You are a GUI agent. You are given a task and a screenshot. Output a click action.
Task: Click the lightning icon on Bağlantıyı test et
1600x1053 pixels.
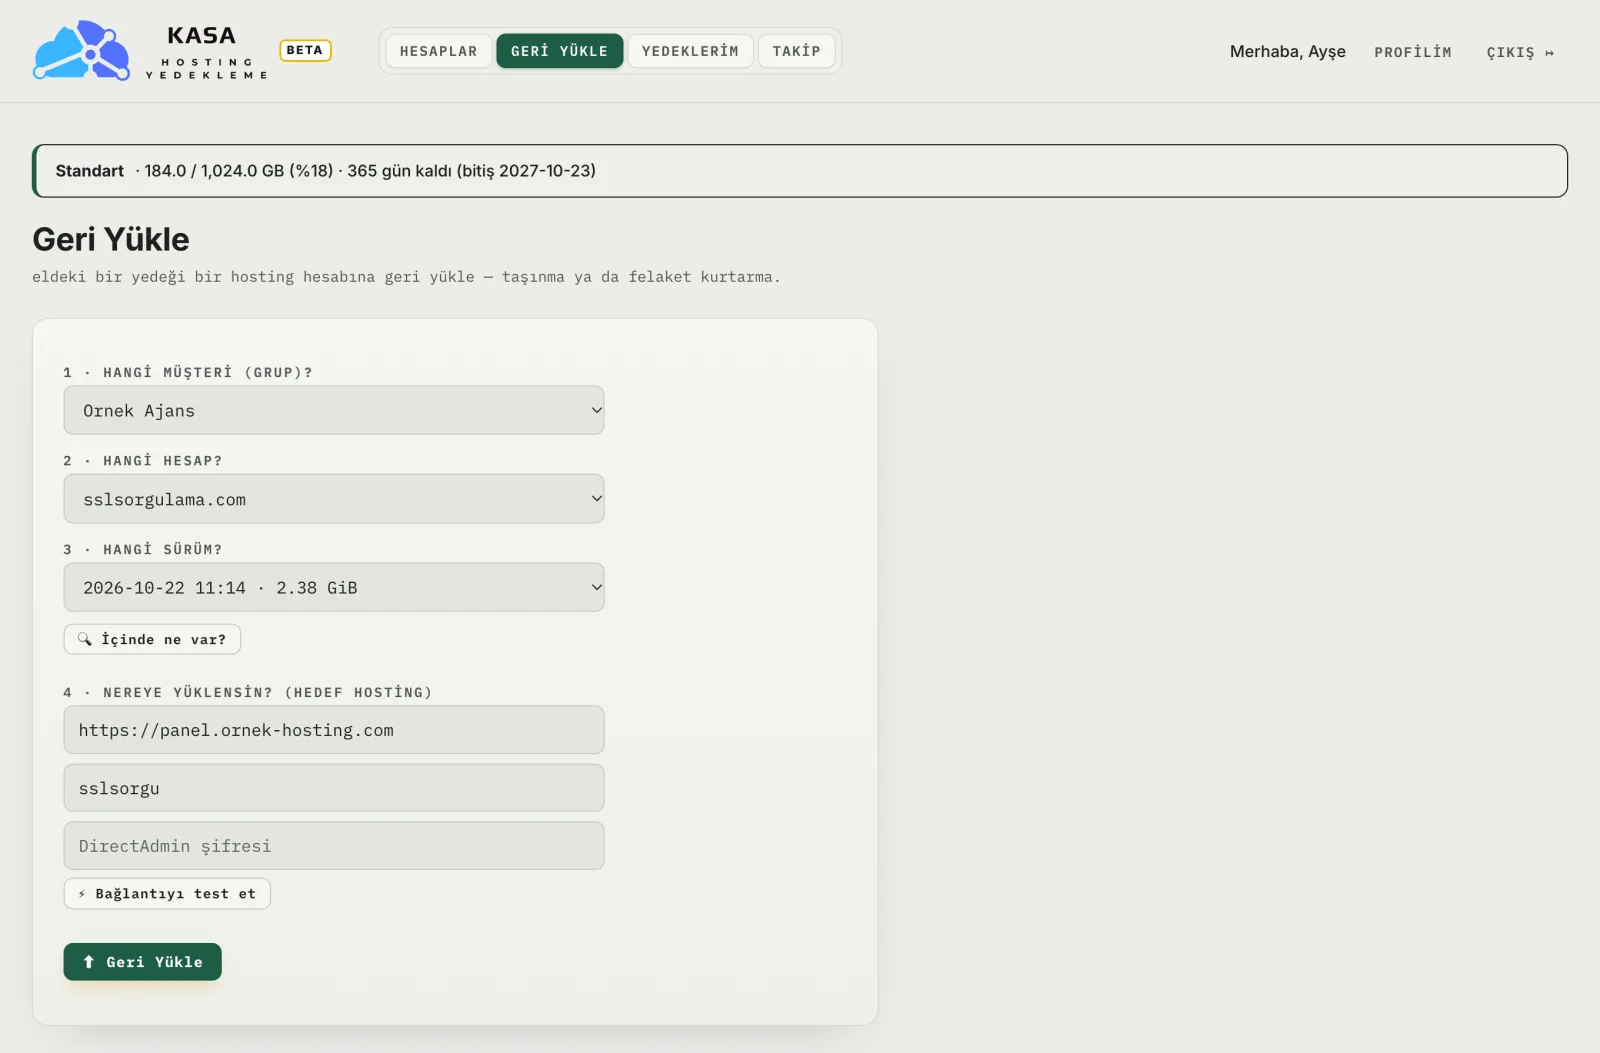click(82, 894)
